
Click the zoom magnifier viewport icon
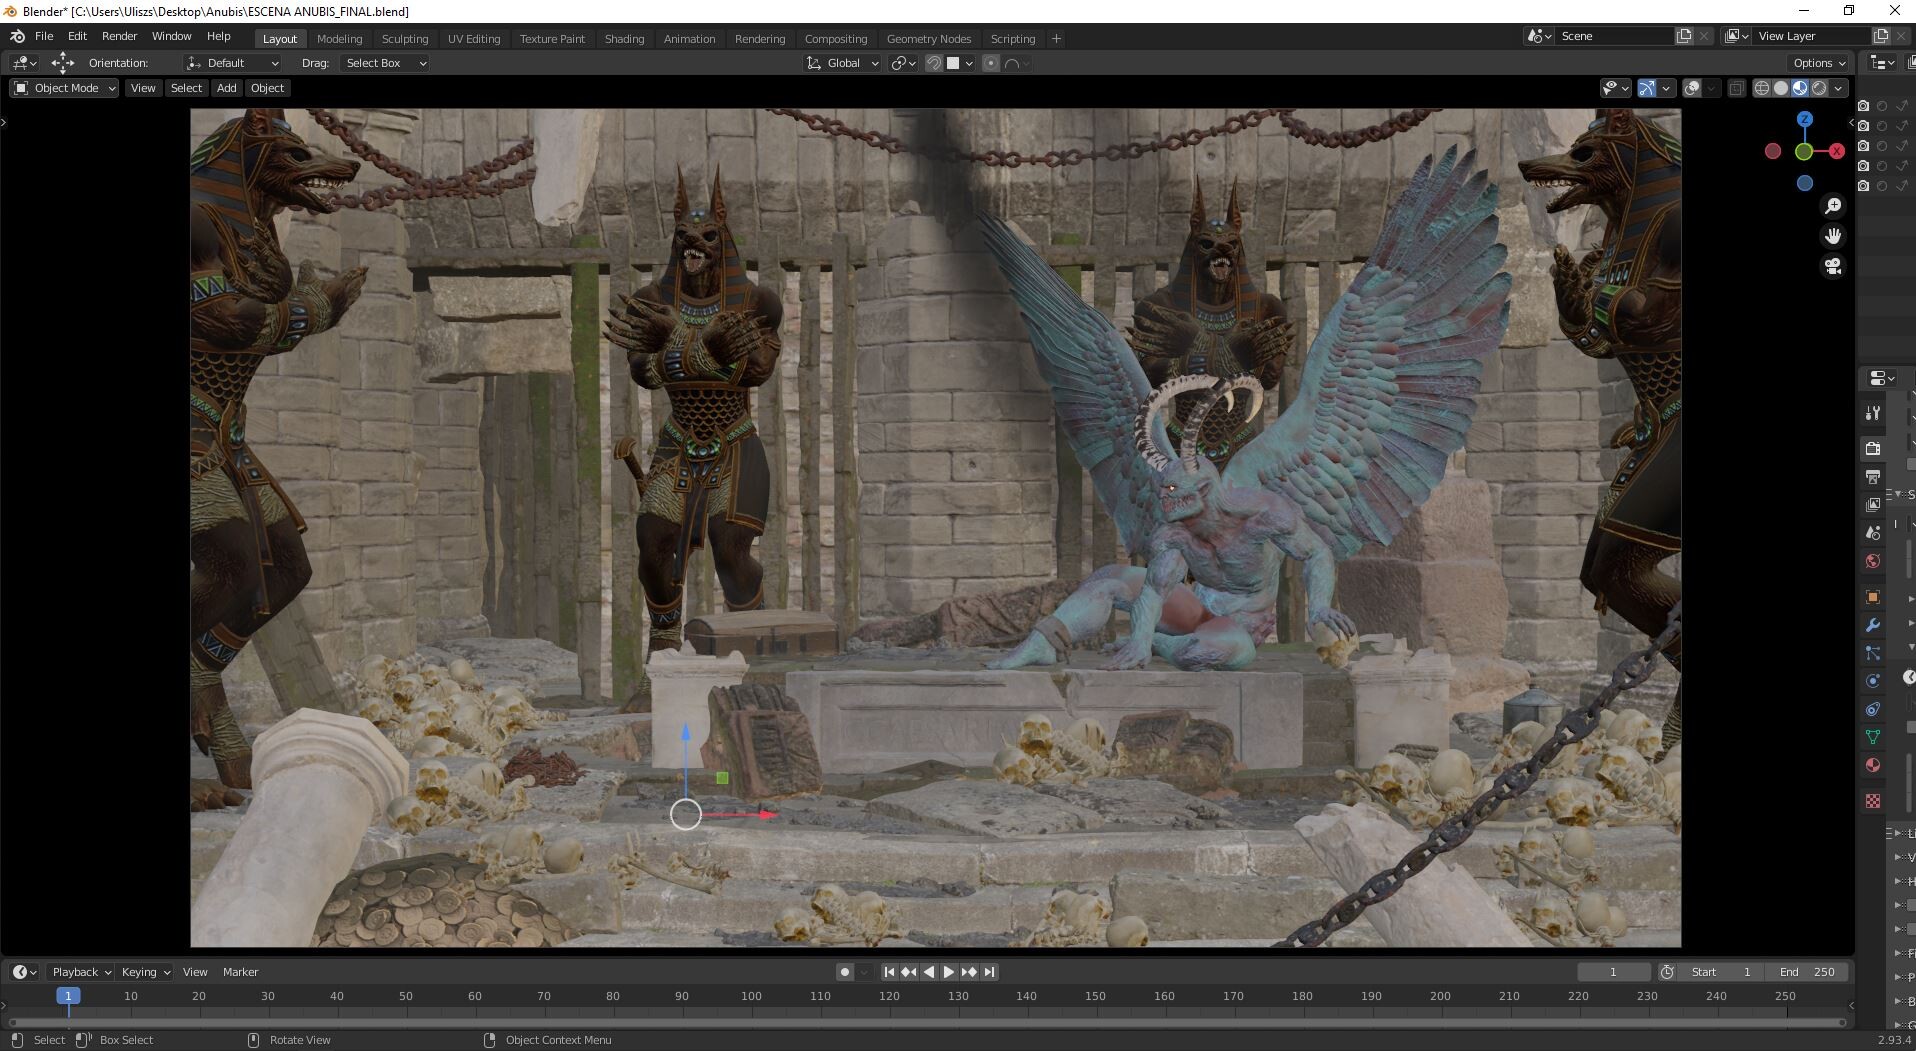point(1833,206)
